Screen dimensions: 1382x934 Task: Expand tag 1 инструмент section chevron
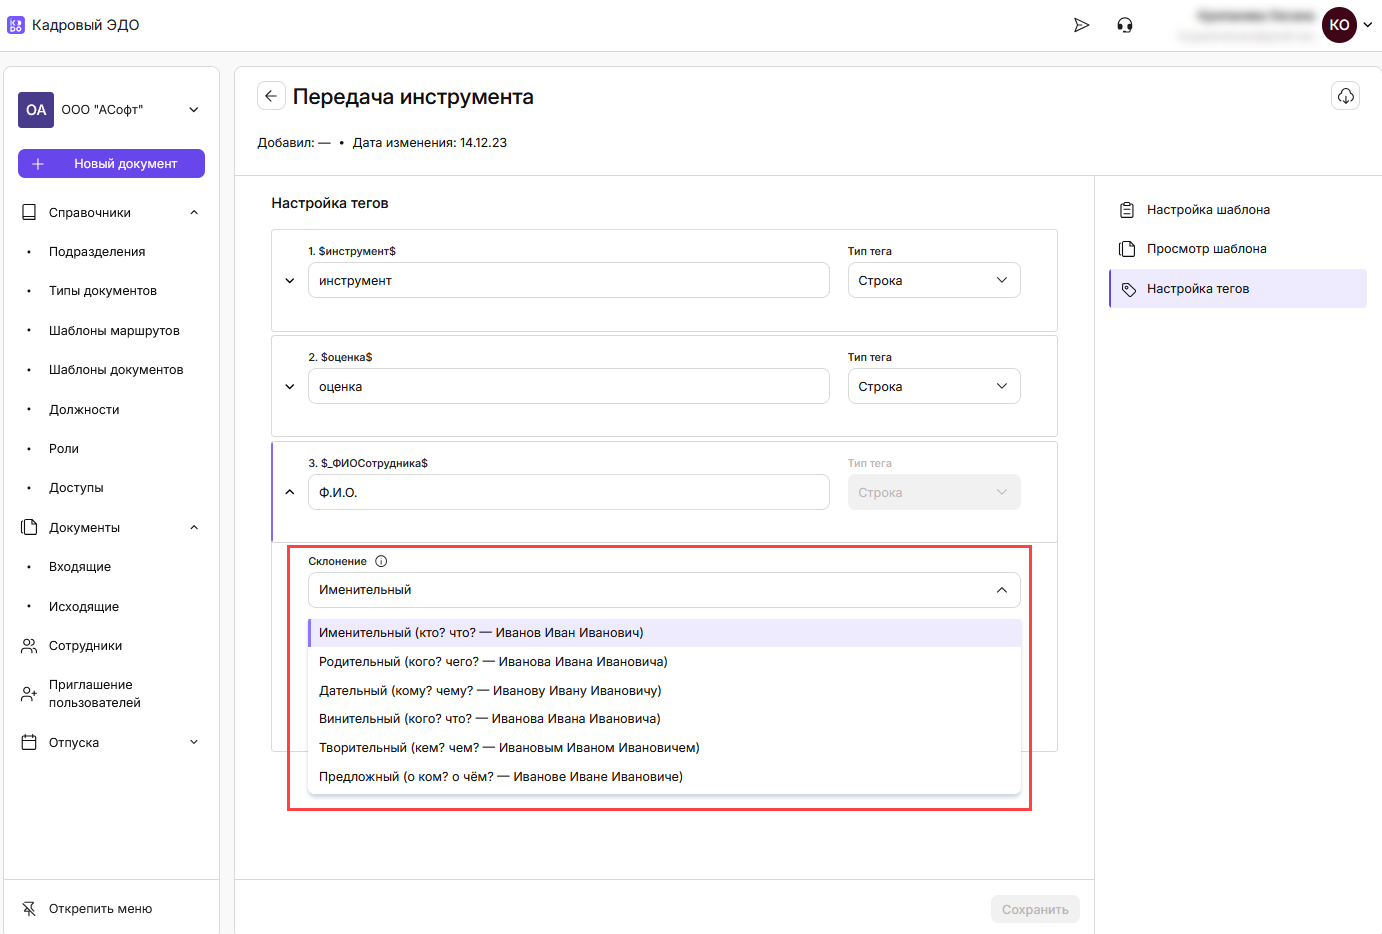click(x=290, y=281)
